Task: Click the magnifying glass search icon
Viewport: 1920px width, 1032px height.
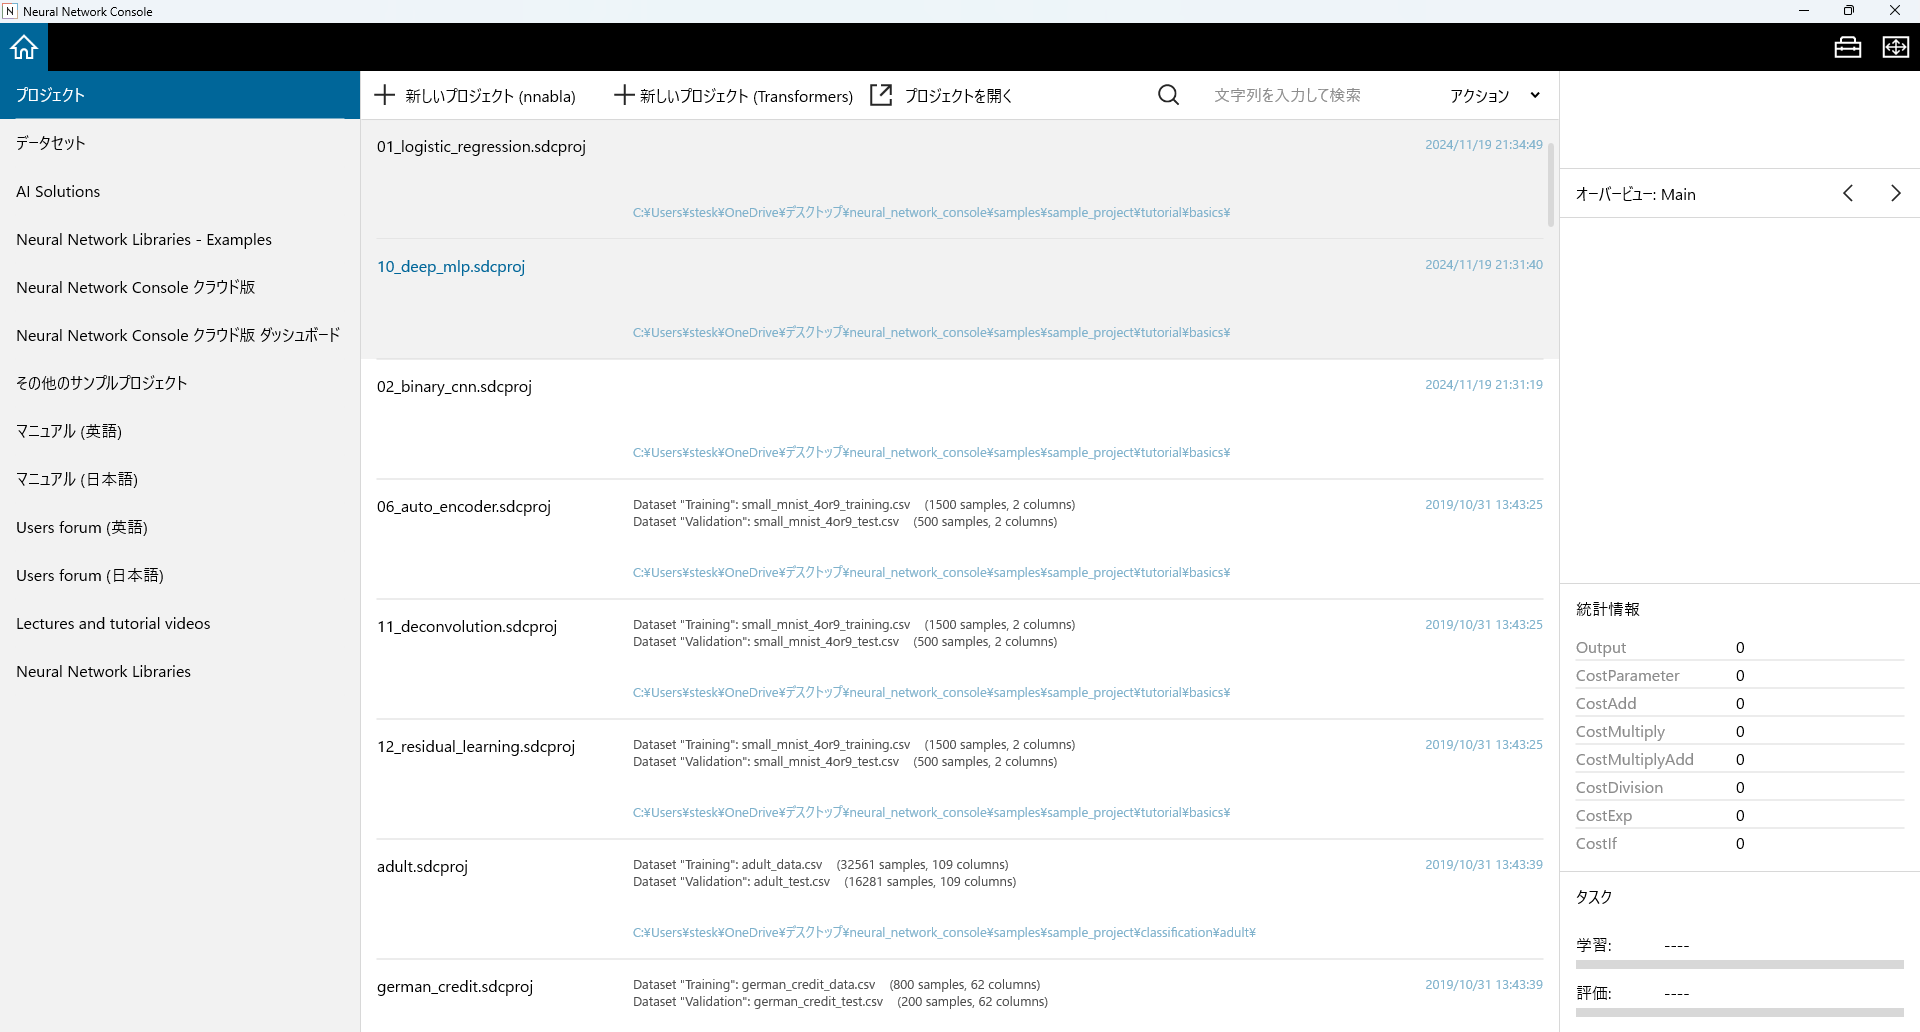Action: click(1168, 95)
